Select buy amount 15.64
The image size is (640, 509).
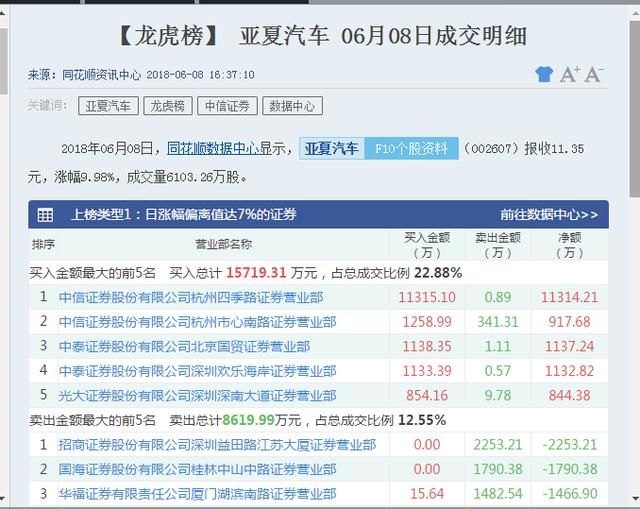click(427, 494)
